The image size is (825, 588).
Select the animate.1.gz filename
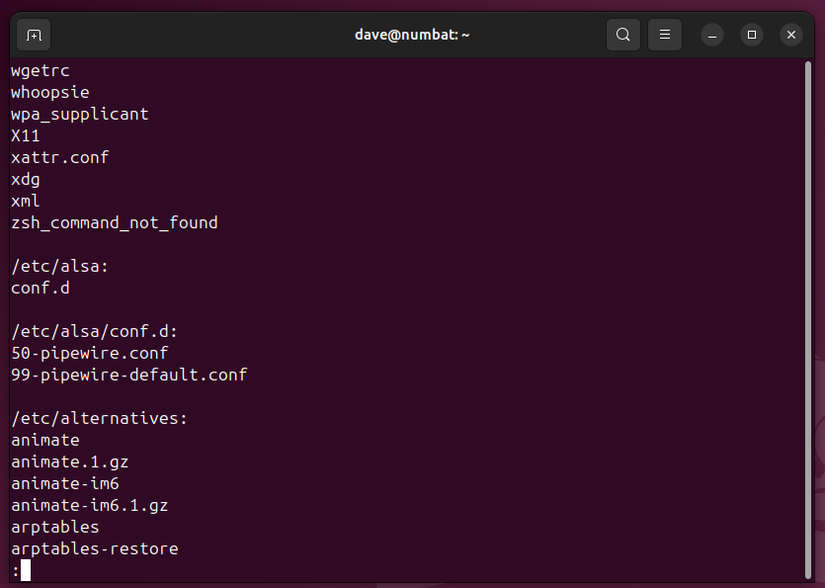(x=69, y=462)
